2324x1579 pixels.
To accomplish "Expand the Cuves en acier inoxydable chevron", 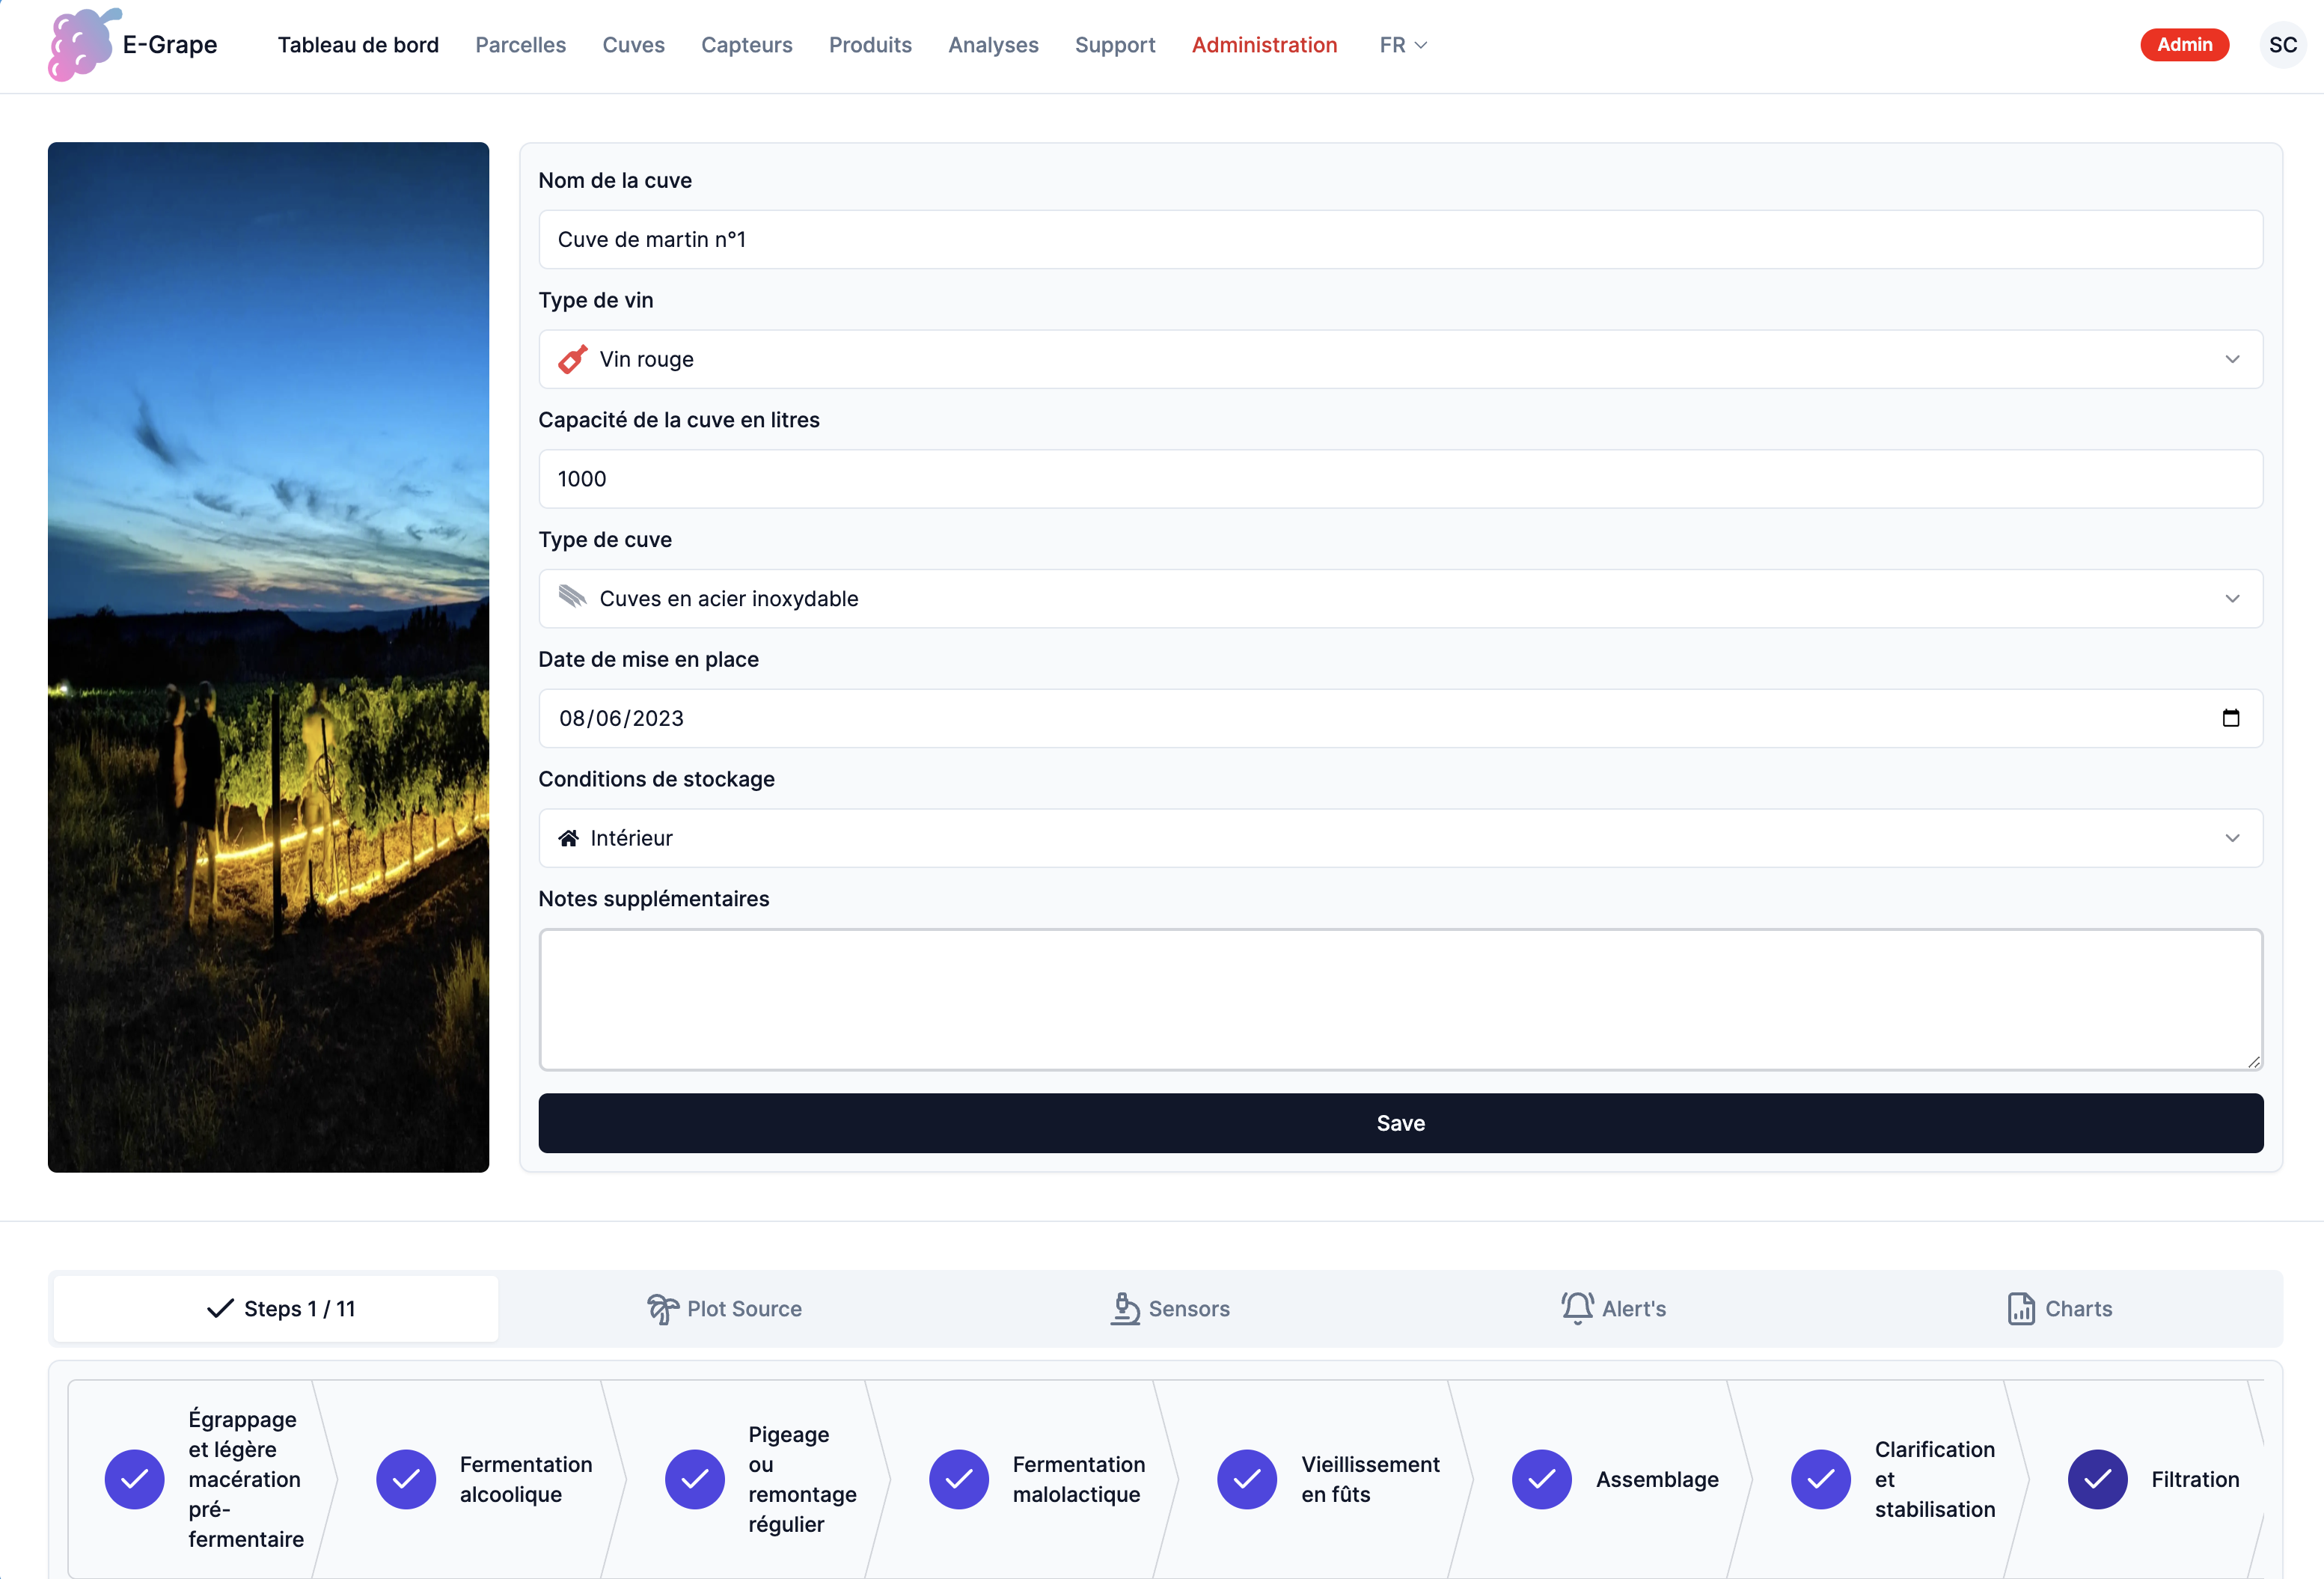I will point(2232,598).
